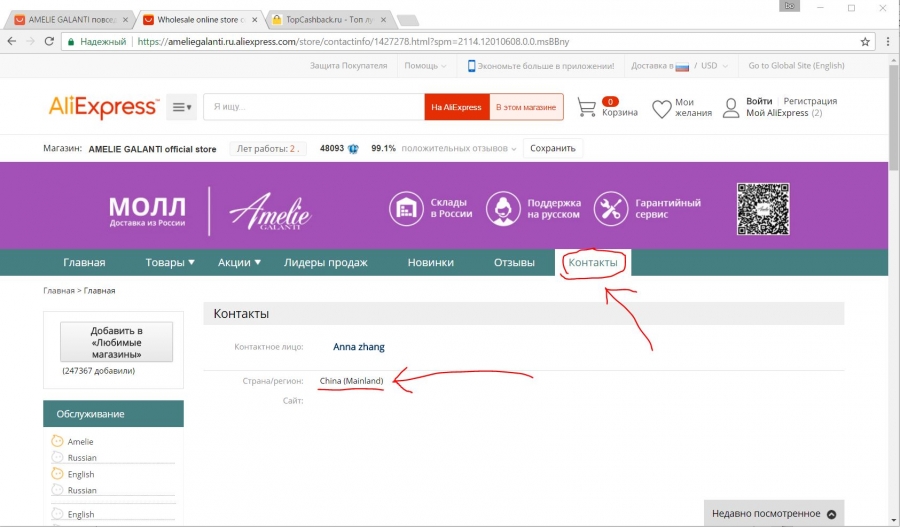
Task: Click the Экономьте больше в приложении link
Action: tap(546, 66)
